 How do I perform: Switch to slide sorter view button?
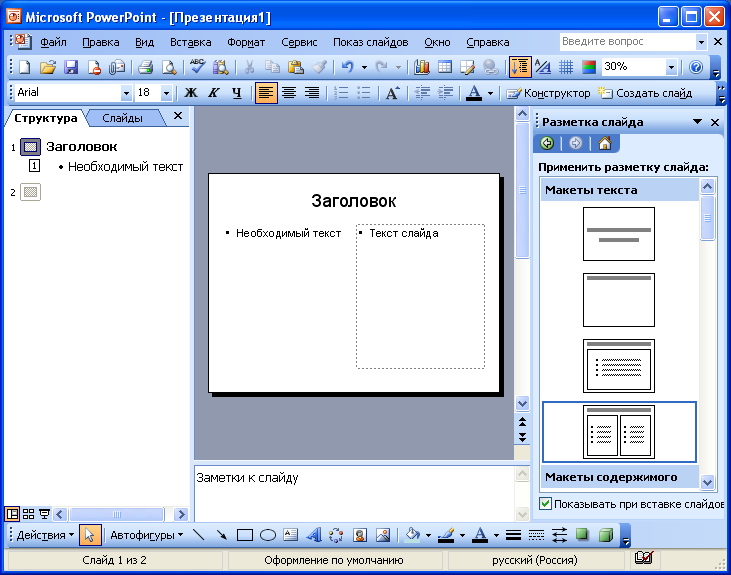[x=28, y=514]
